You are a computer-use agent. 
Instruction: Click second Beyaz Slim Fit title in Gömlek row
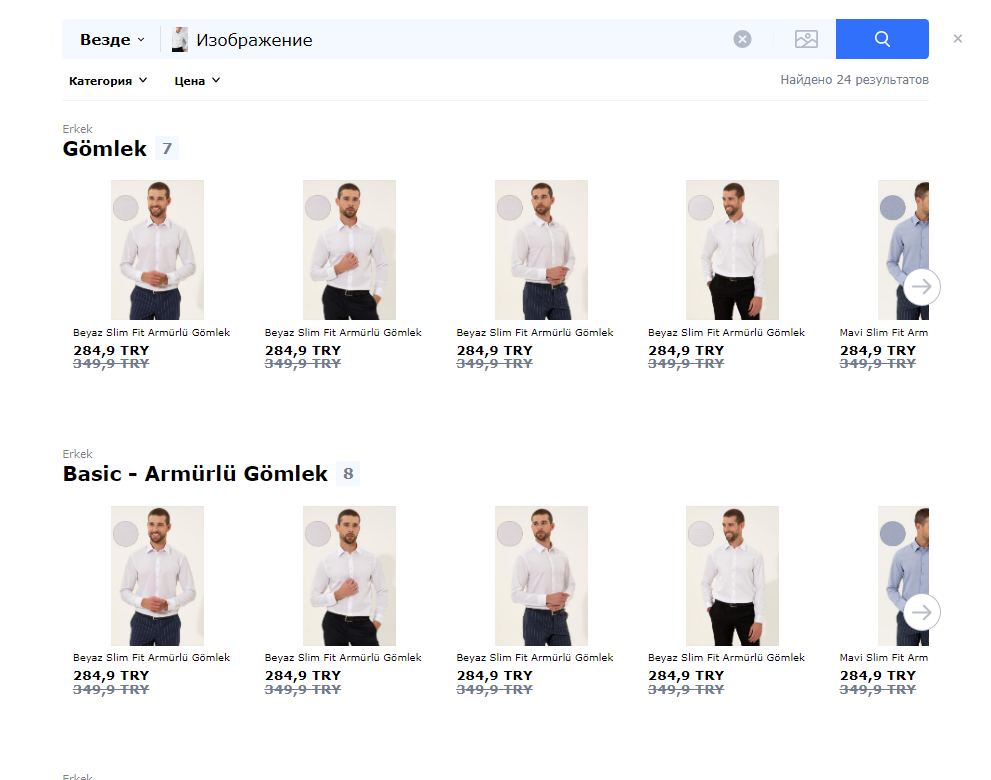click(343, 332)
